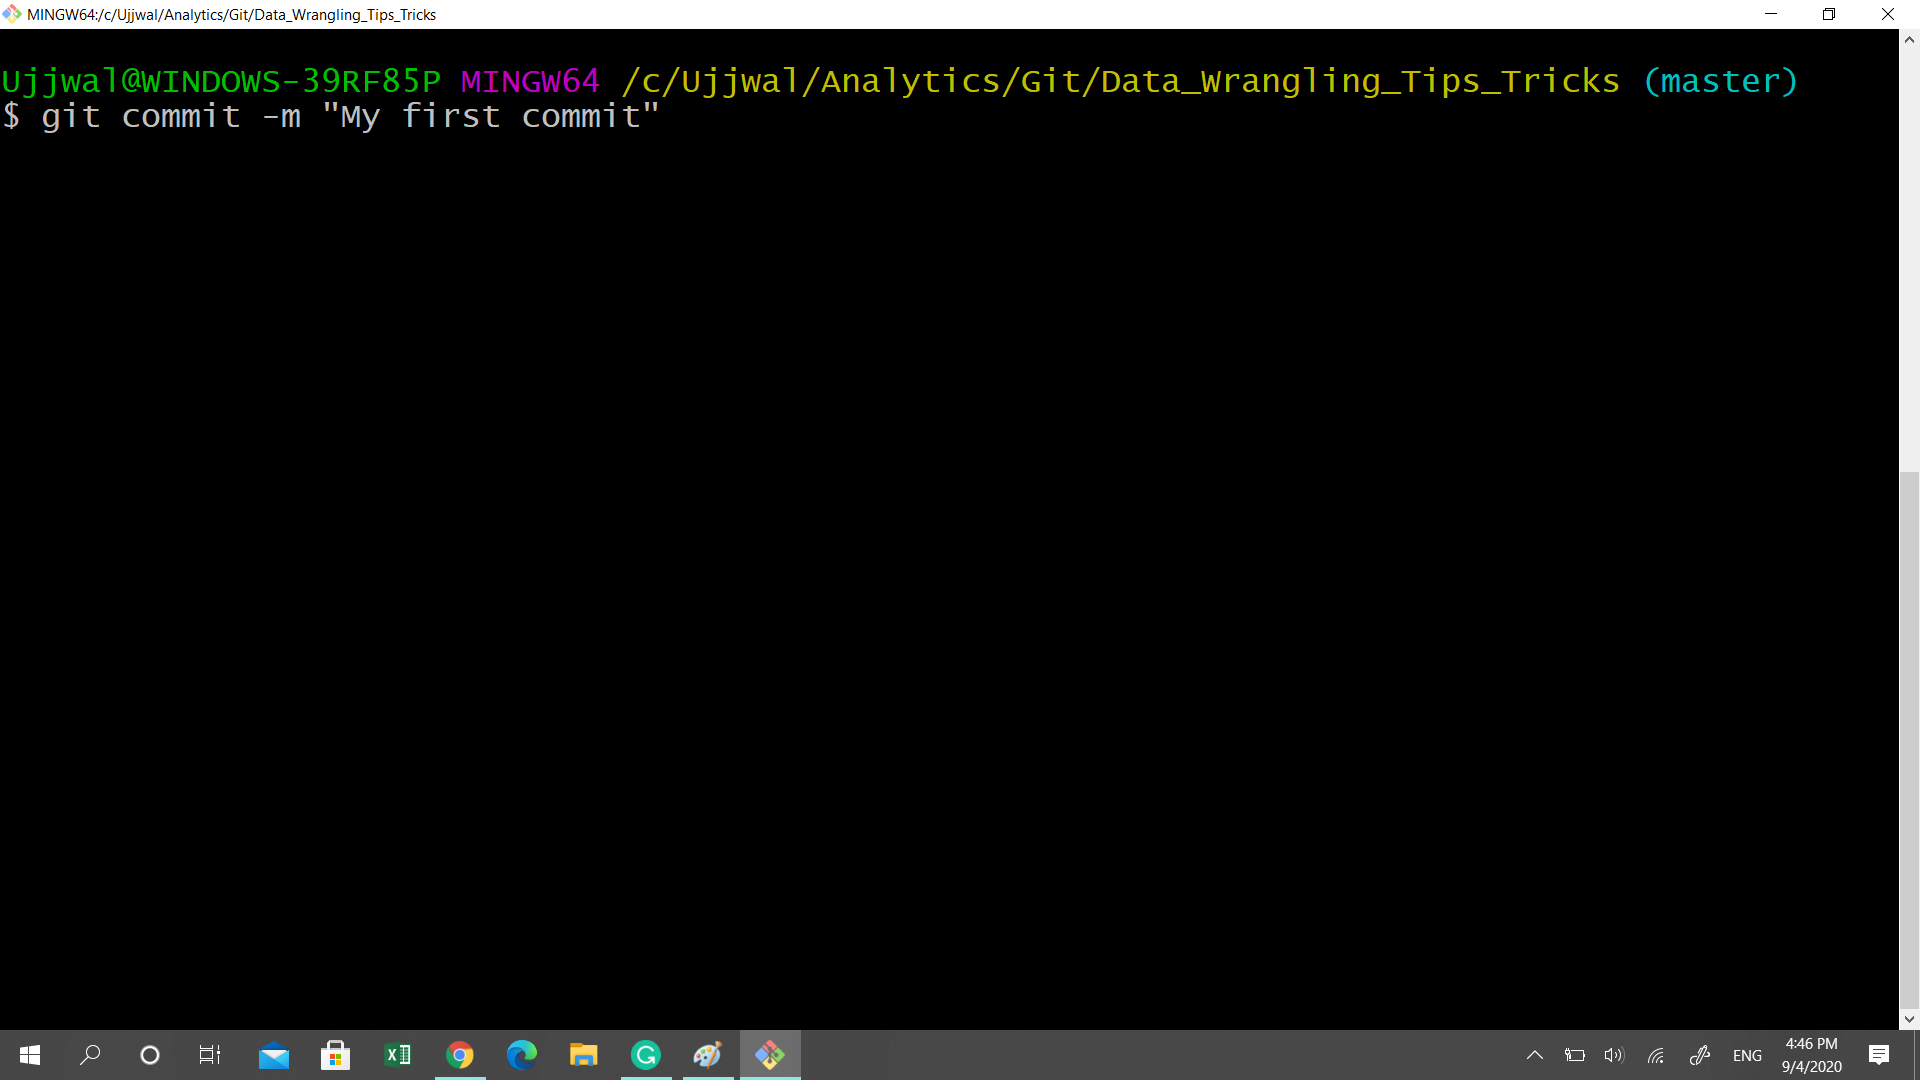
Task: Open Task View on the taskbar
Action: tap(210, 1055)
